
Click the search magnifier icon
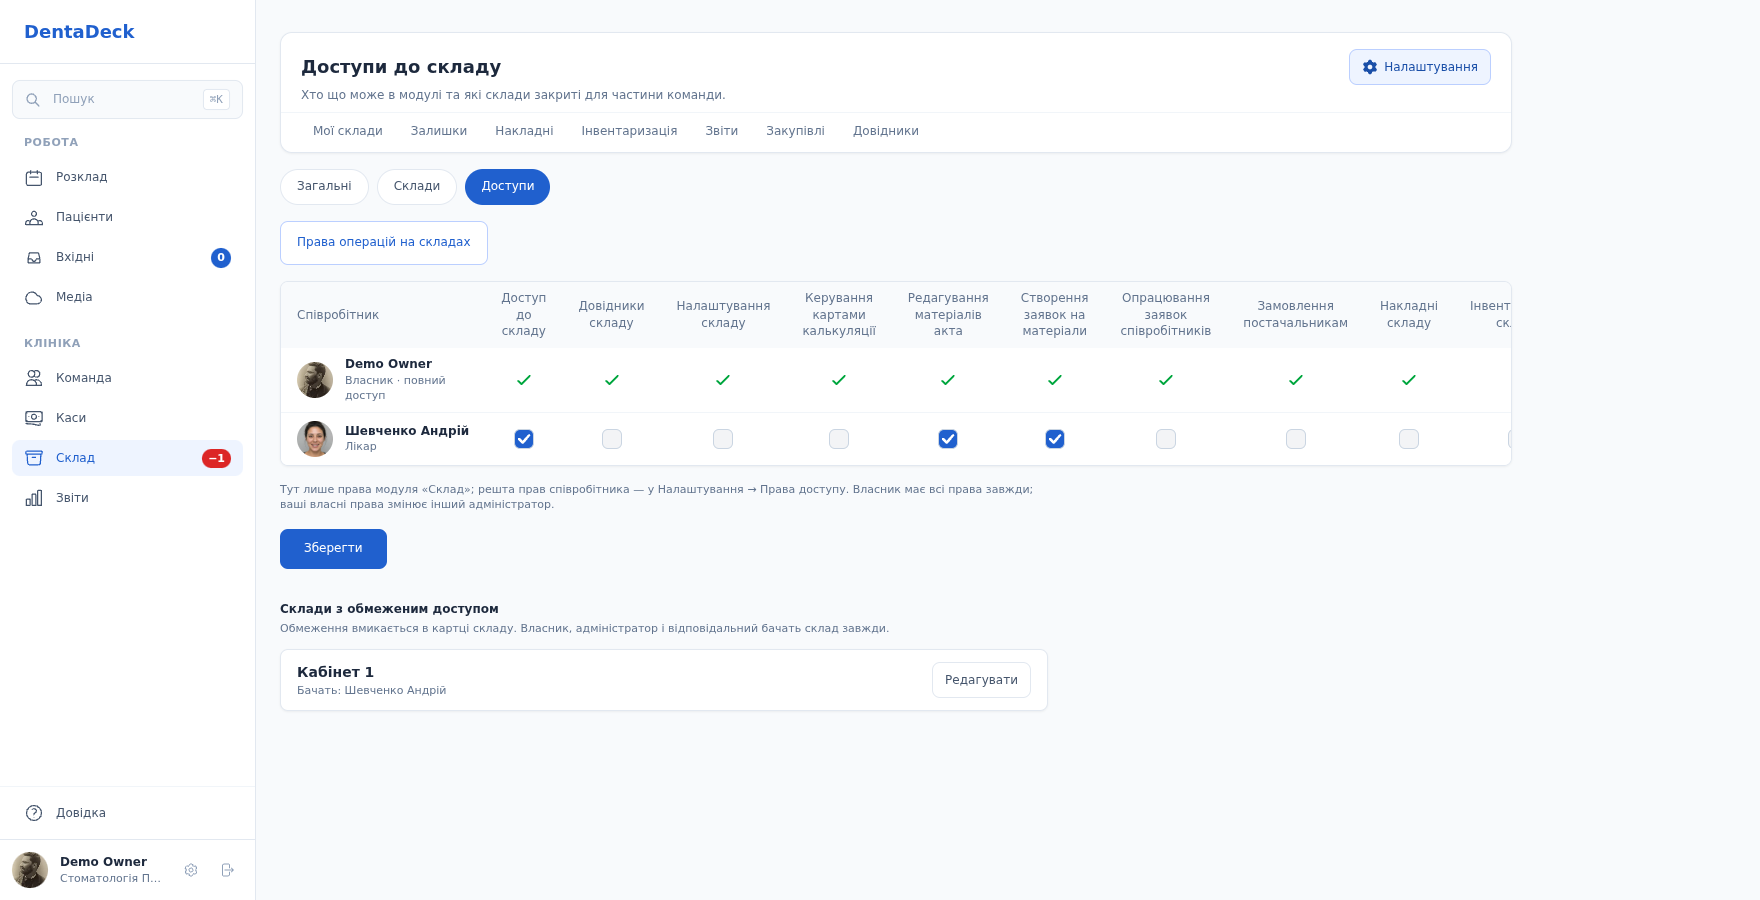coord(33,100)
